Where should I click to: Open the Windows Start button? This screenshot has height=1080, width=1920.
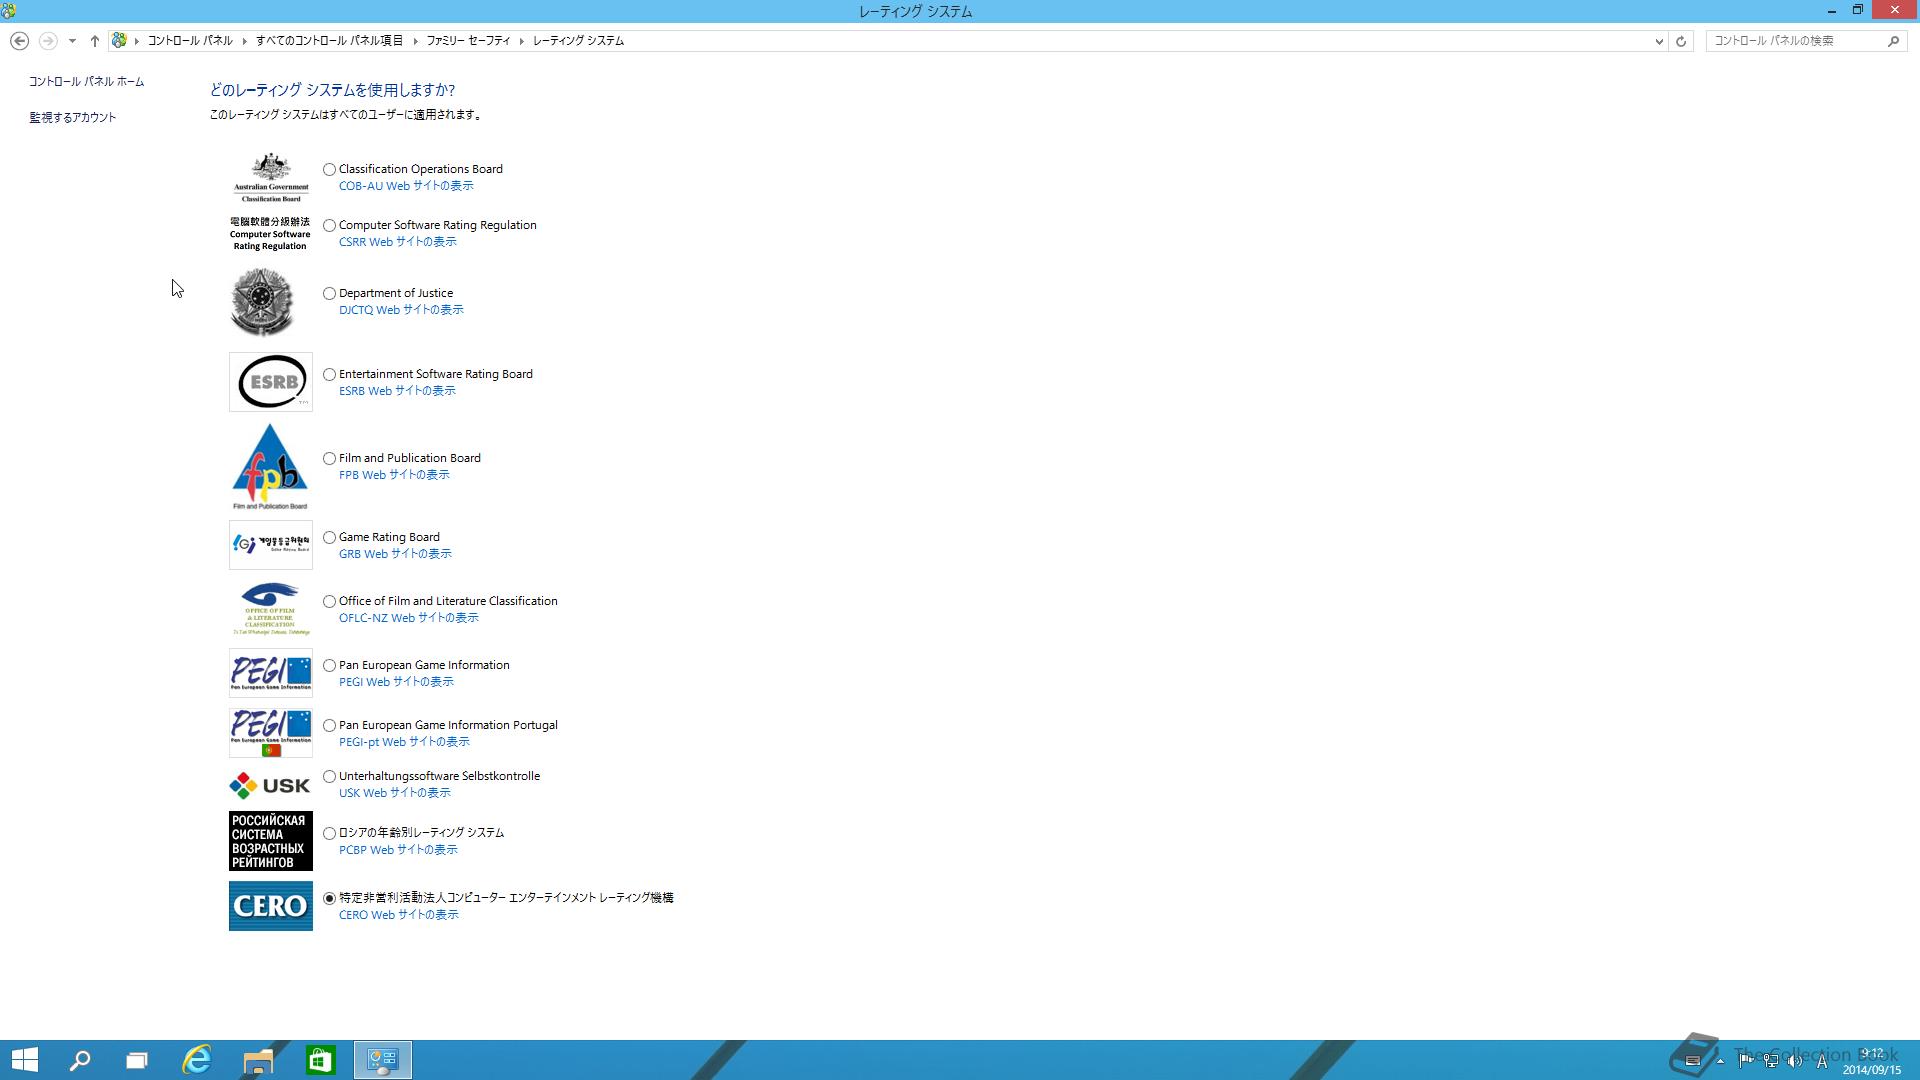coord(24,1060)
